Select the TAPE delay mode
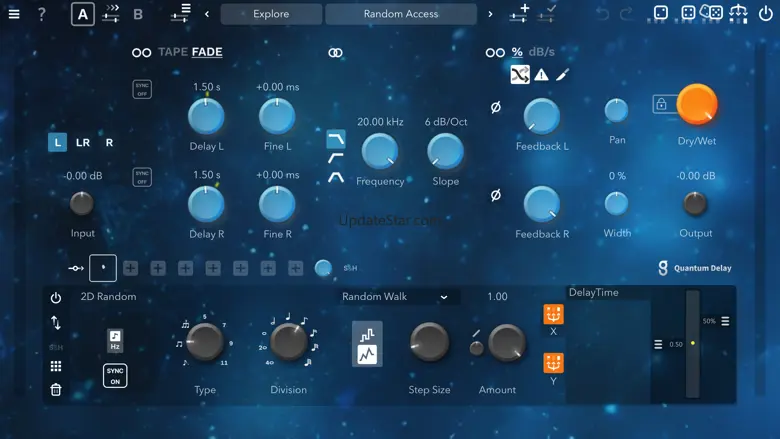Viewport: 780px width, 439px height. 173,52
